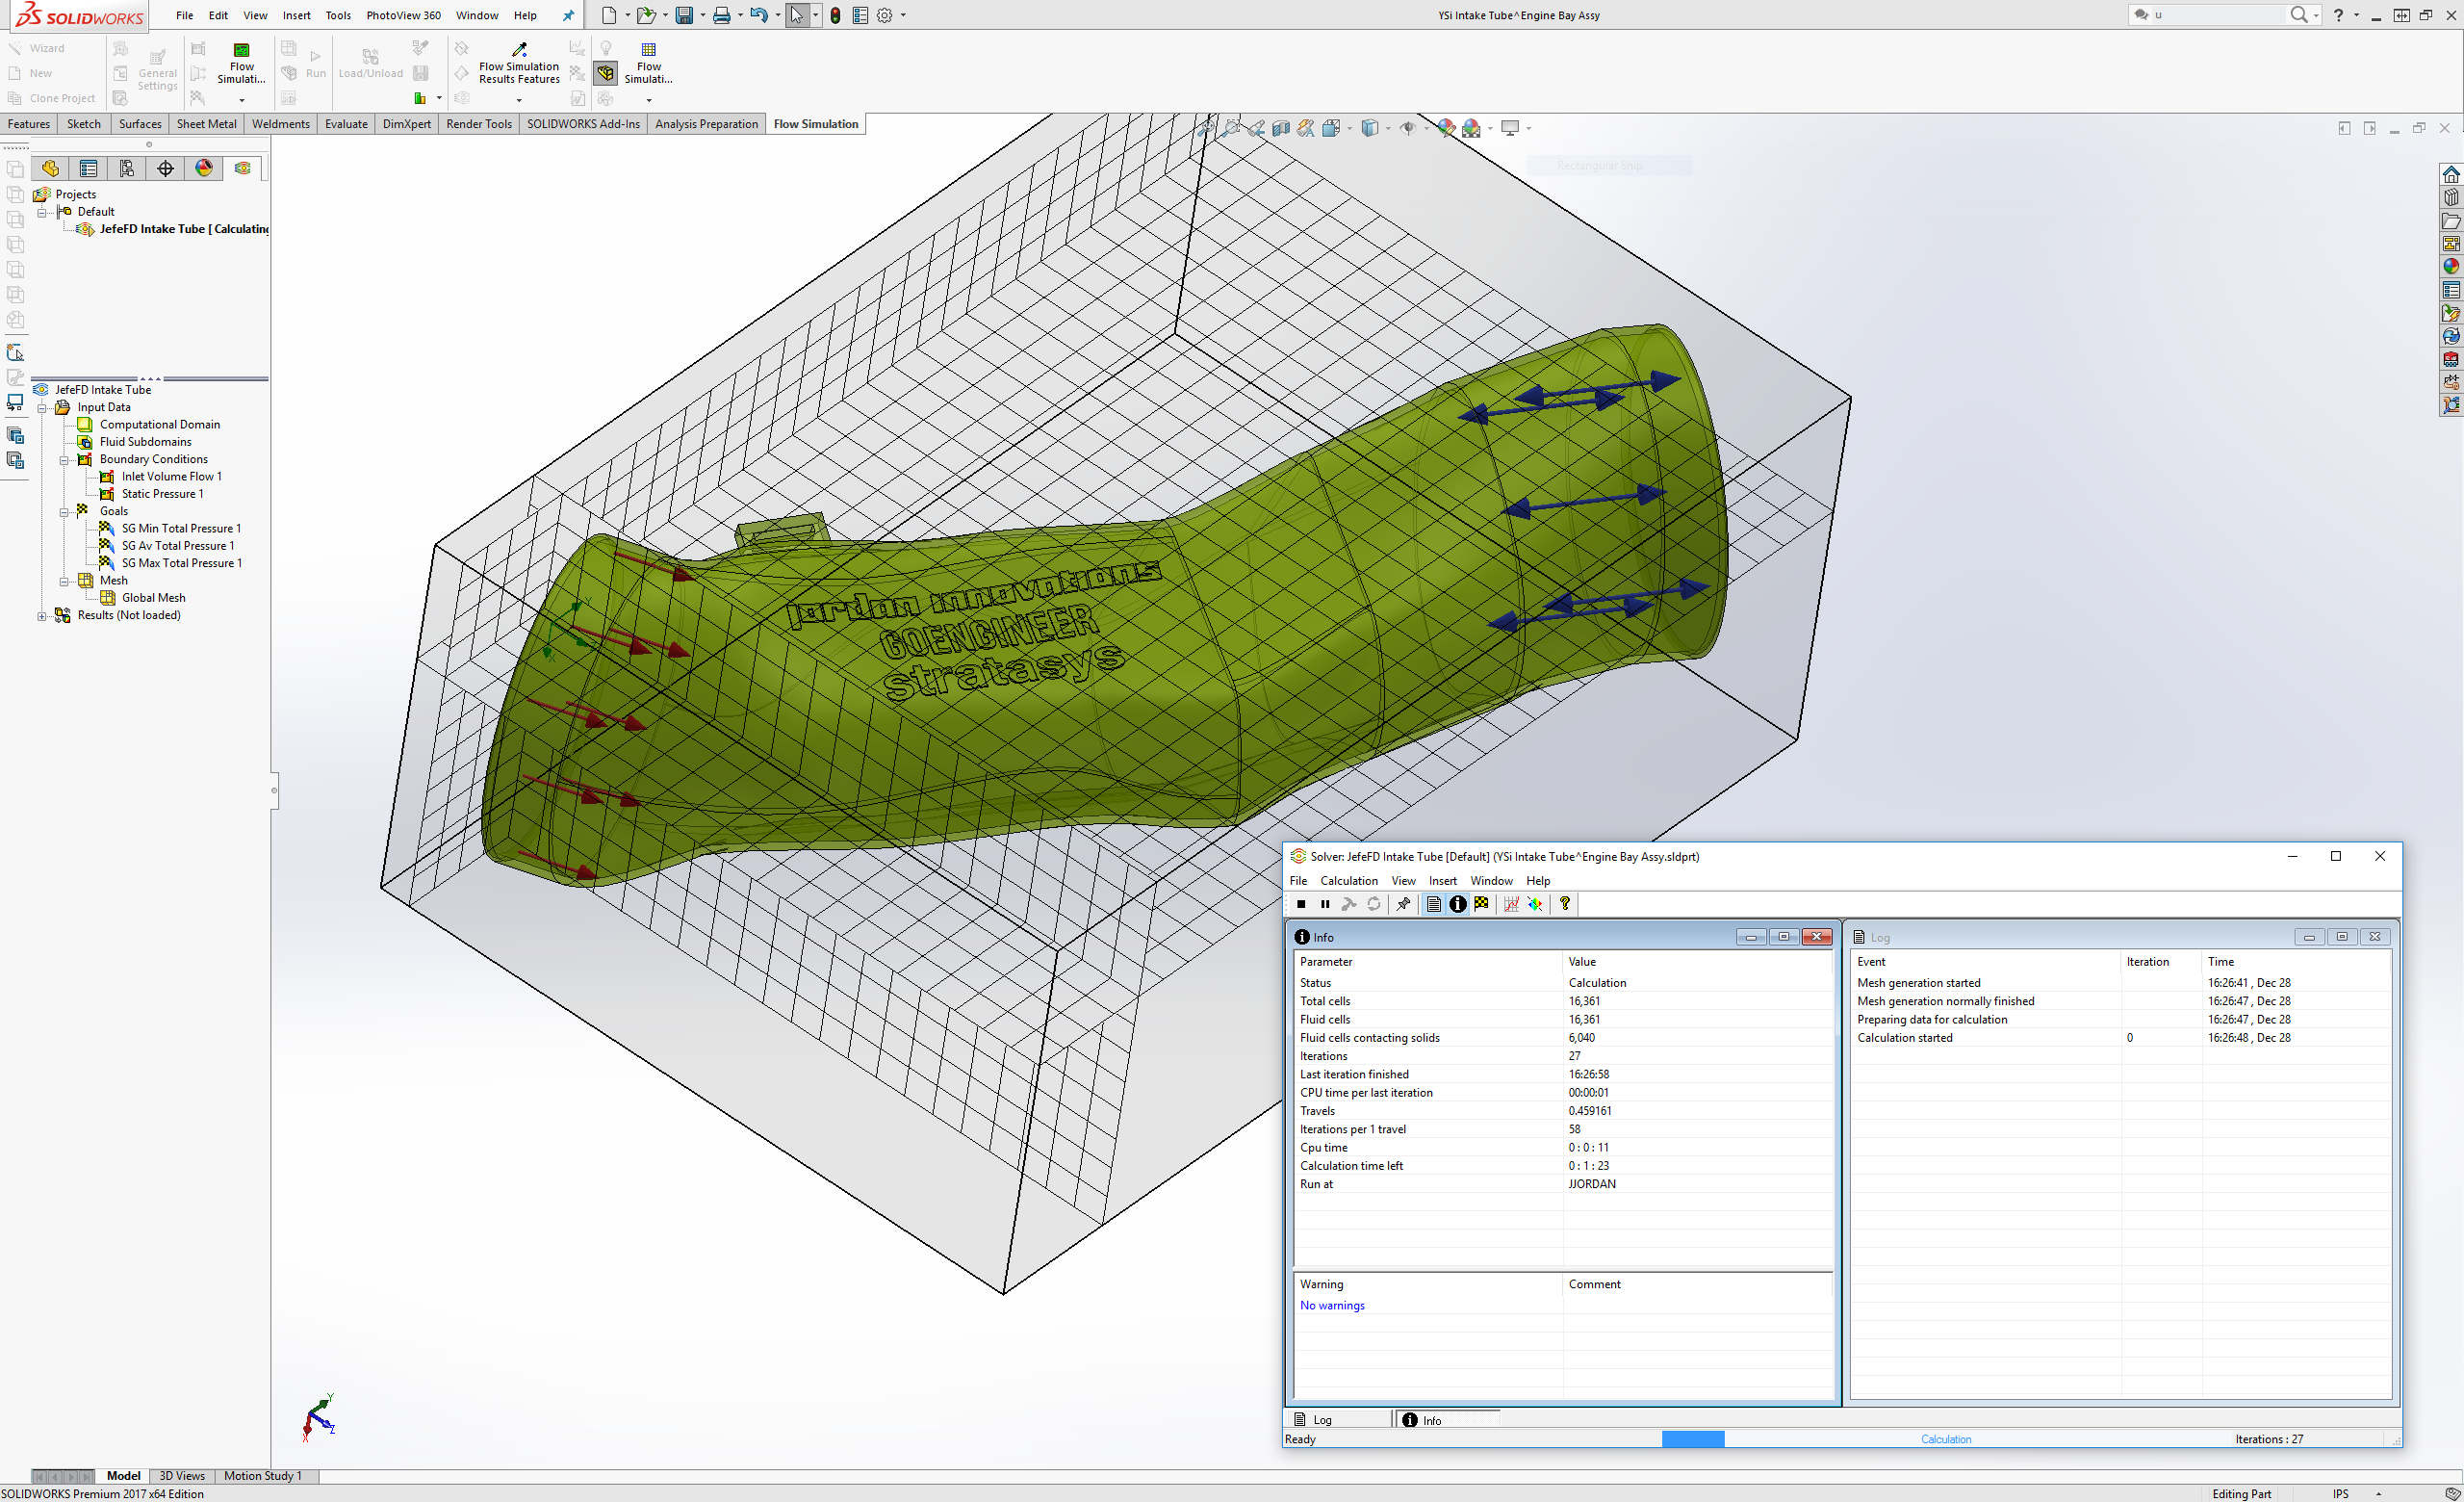
Task: Toggle the Log window button in solver toolbar
Action: point(1434,904)
